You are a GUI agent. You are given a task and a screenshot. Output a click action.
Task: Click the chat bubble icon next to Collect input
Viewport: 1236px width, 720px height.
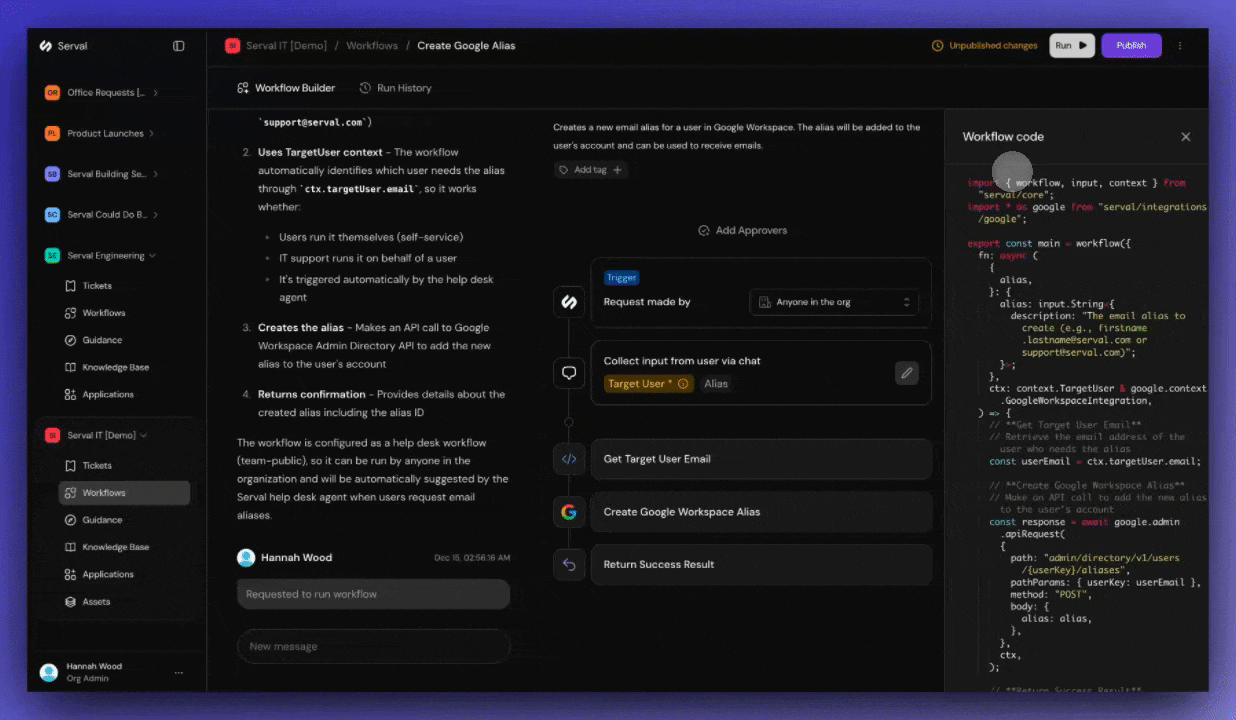point(569,372)
